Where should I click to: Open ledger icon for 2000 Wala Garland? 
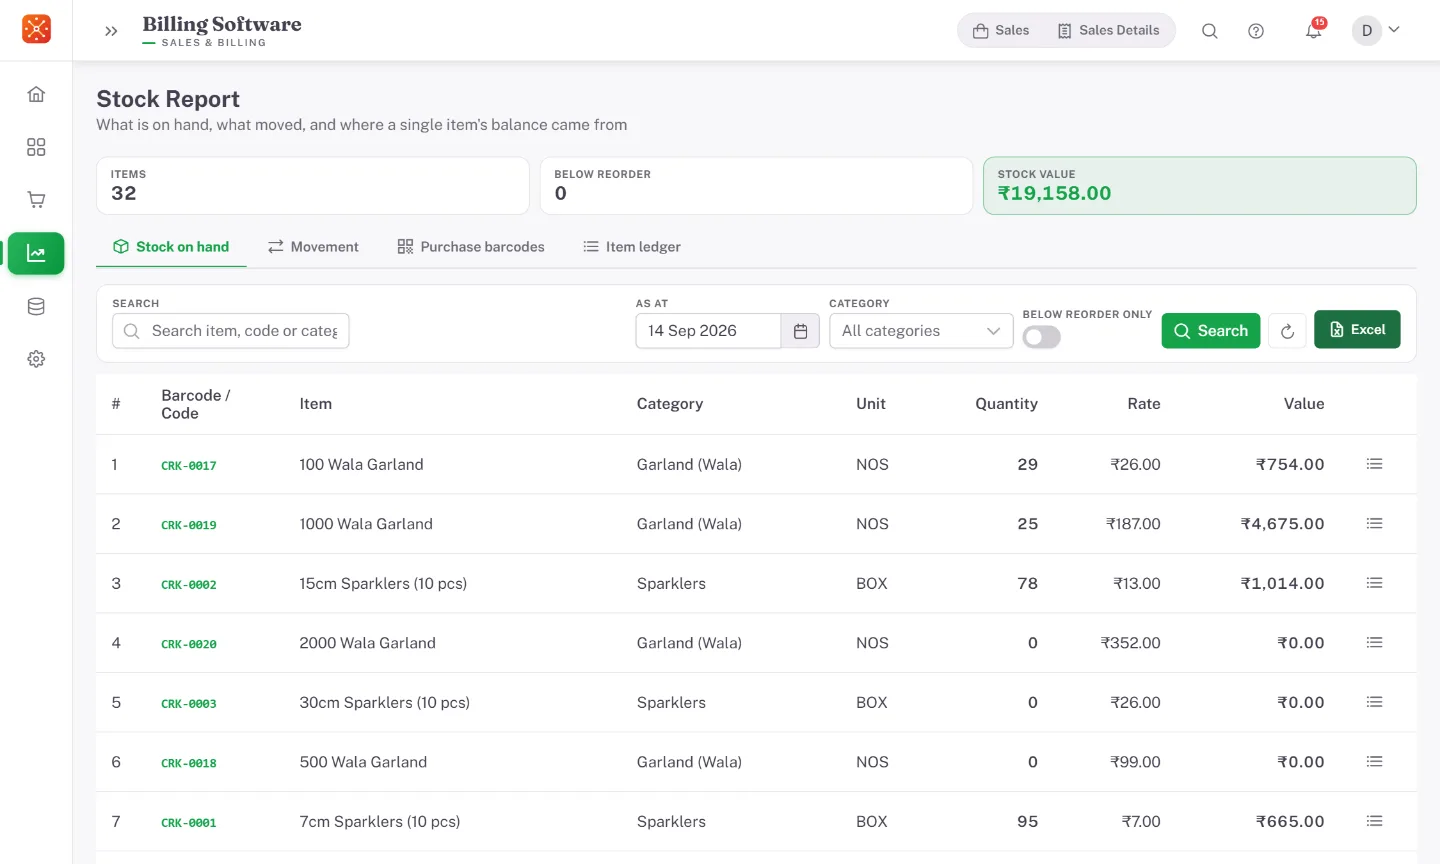pyautogui.click(x=1375, y=643)
